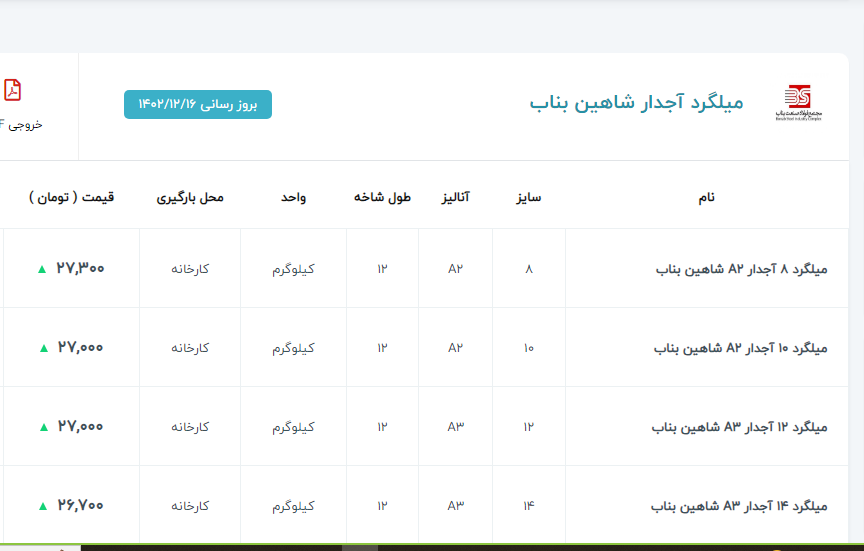Click the 'قیمت ( تومان )' column header
Screen dimensions: 864x551
click(72, 197)
